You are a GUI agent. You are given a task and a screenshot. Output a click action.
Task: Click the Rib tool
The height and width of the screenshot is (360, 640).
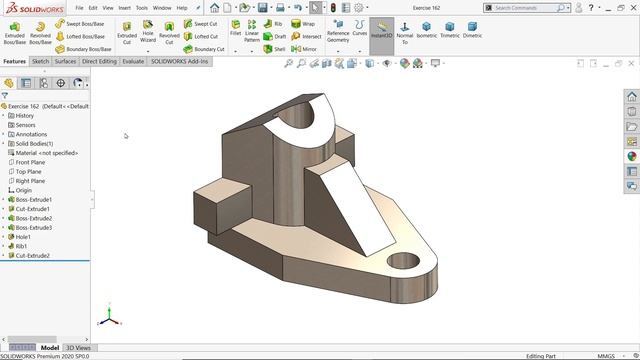tap(273, 24)
